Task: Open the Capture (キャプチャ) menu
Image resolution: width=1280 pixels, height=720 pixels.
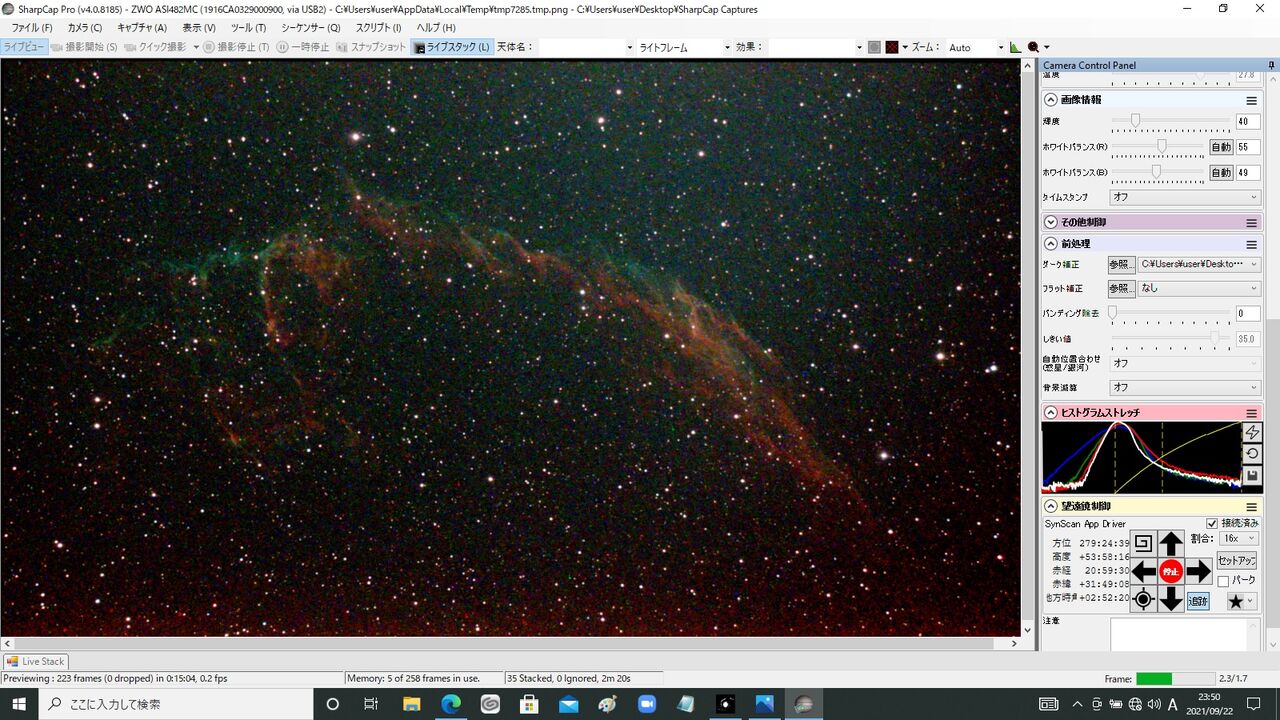Action: tap(142, 28)
